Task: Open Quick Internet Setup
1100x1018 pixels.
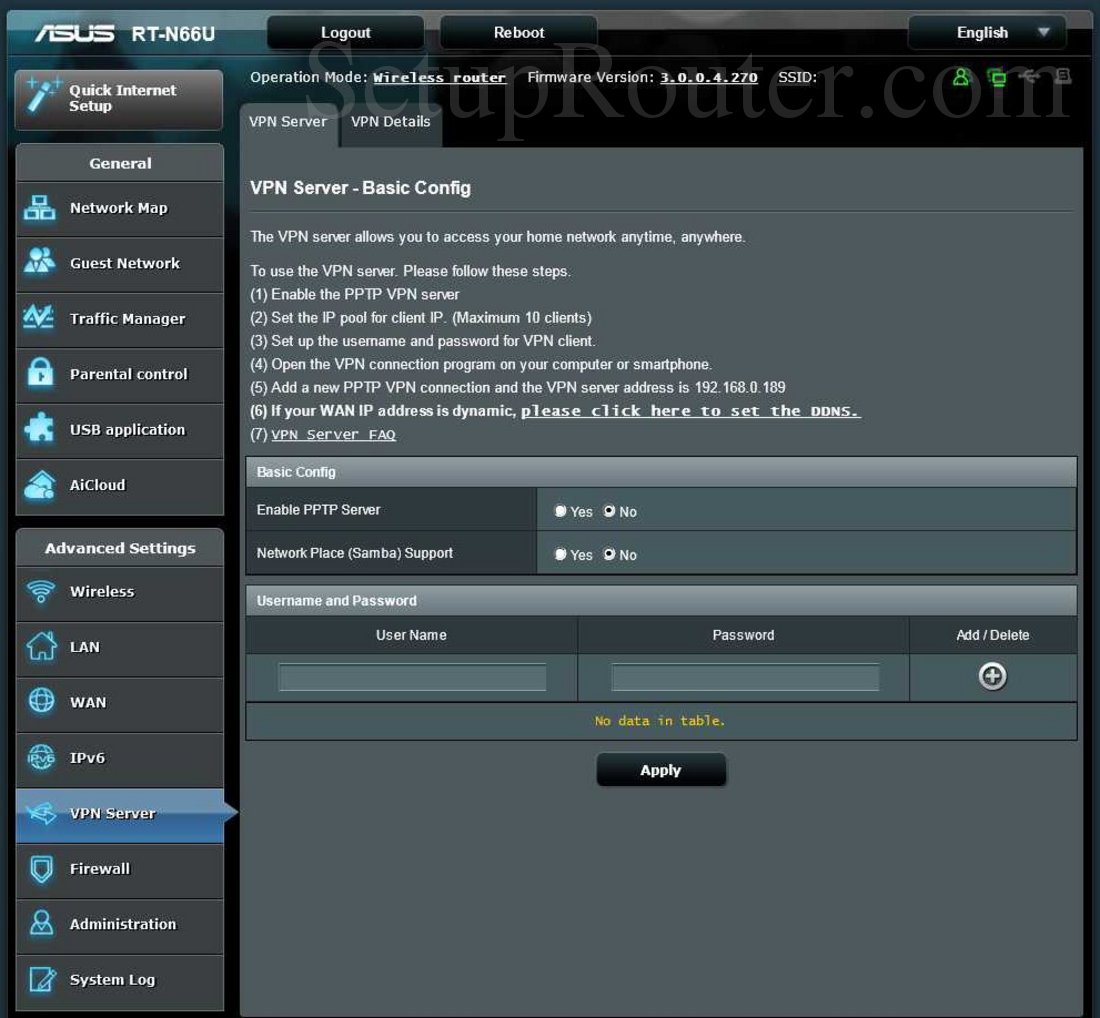Action: [x=119, y=99]
